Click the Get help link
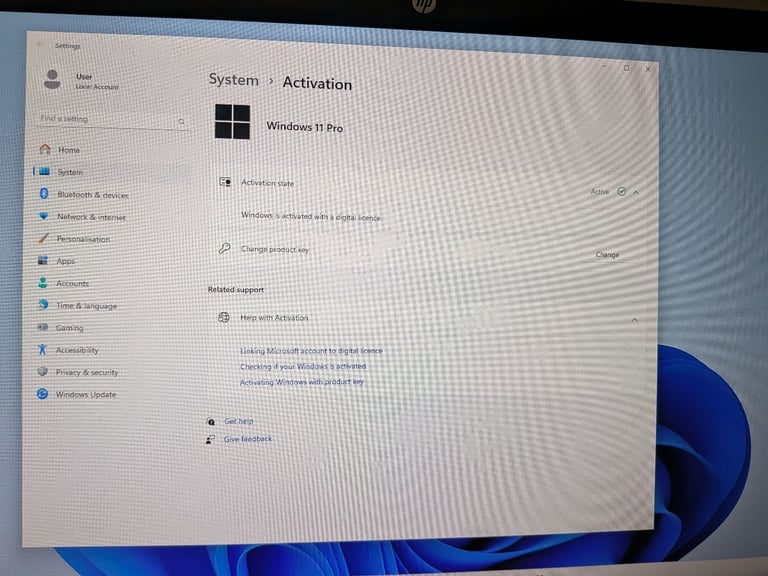This screenshot has width=768, height=576. point(239,421)
